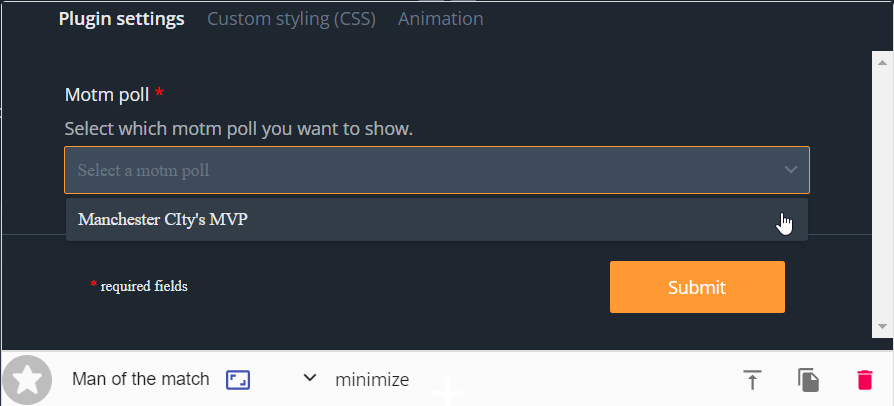Go to the Animation tab
894x406 pixels.
pyautogui.click(x=440, y=19)
